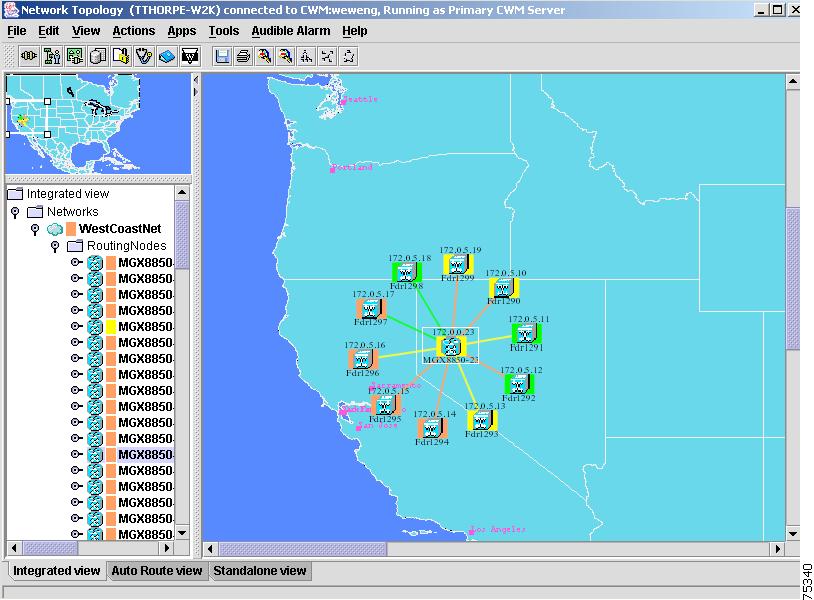Viewport: 814px width, 600px height.
Task: Click the Seattle city marker
Action: tap(343, 101)
